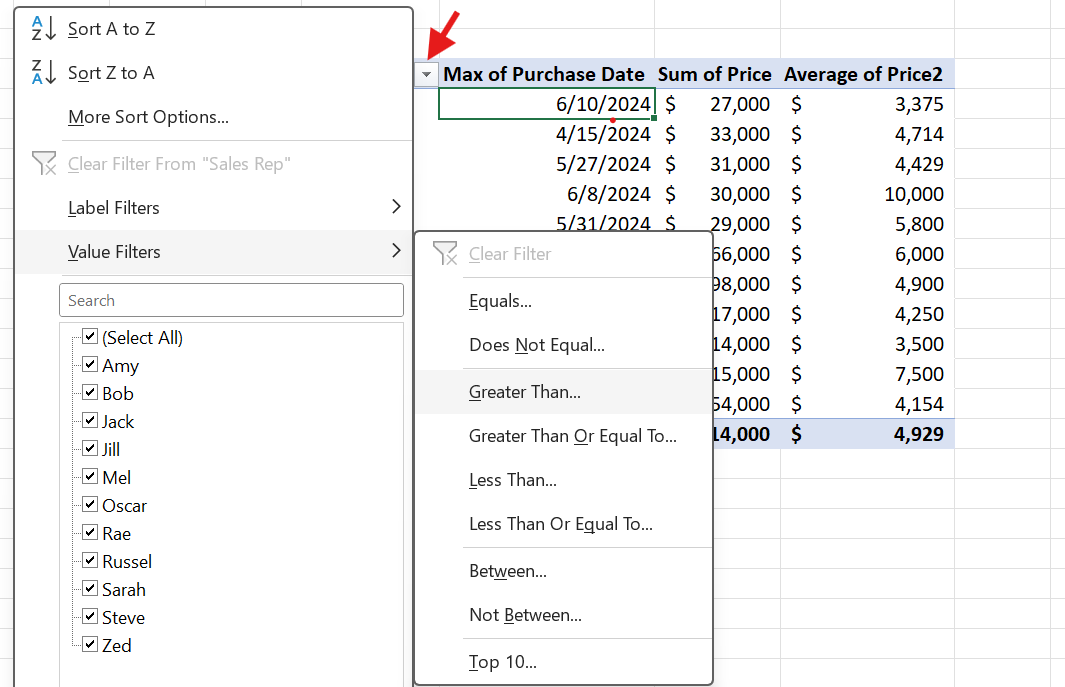
Task: Uncheck Amy in the filter list
Action: [x=90, y=365]
